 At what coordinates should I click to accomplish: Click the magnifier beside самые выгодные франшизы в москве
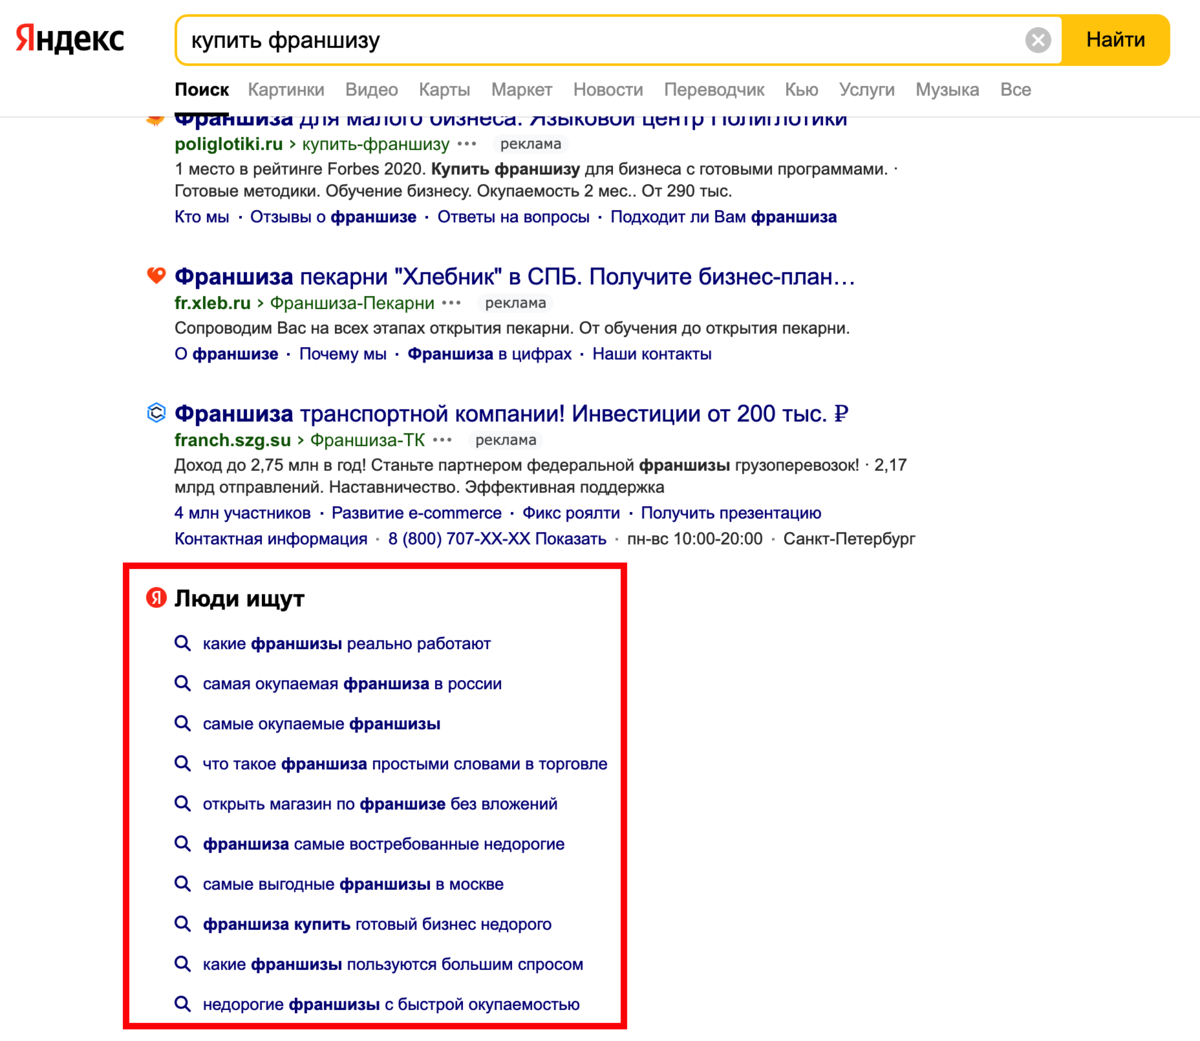point(182,884)
